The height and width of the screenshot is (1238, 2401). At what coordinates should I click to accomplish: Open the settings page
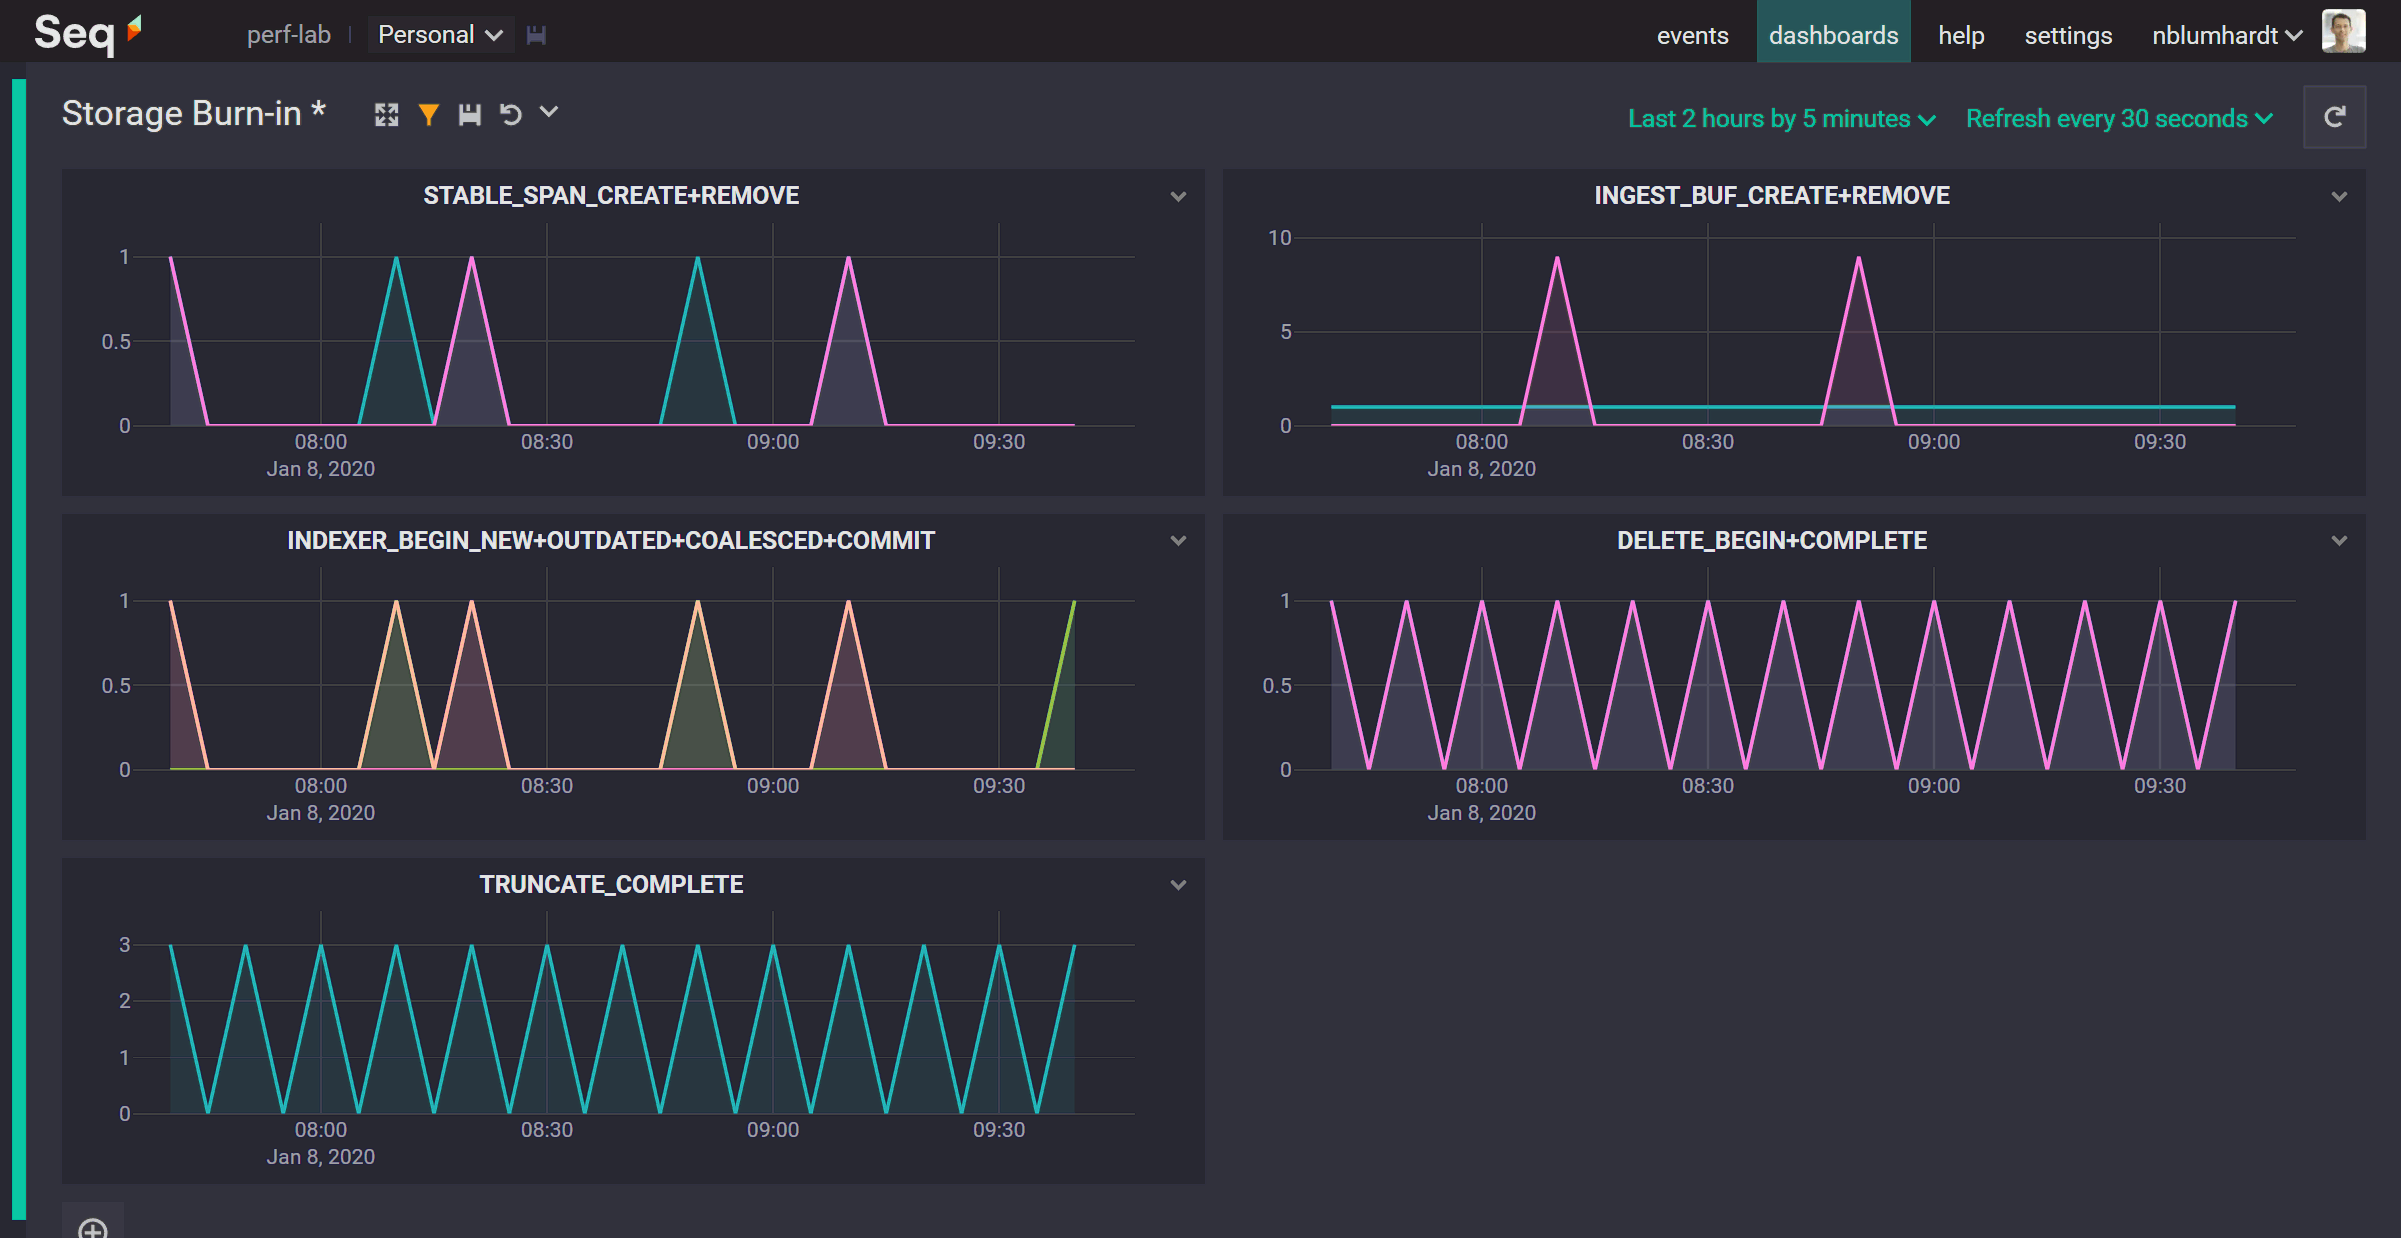[2068, 35]
